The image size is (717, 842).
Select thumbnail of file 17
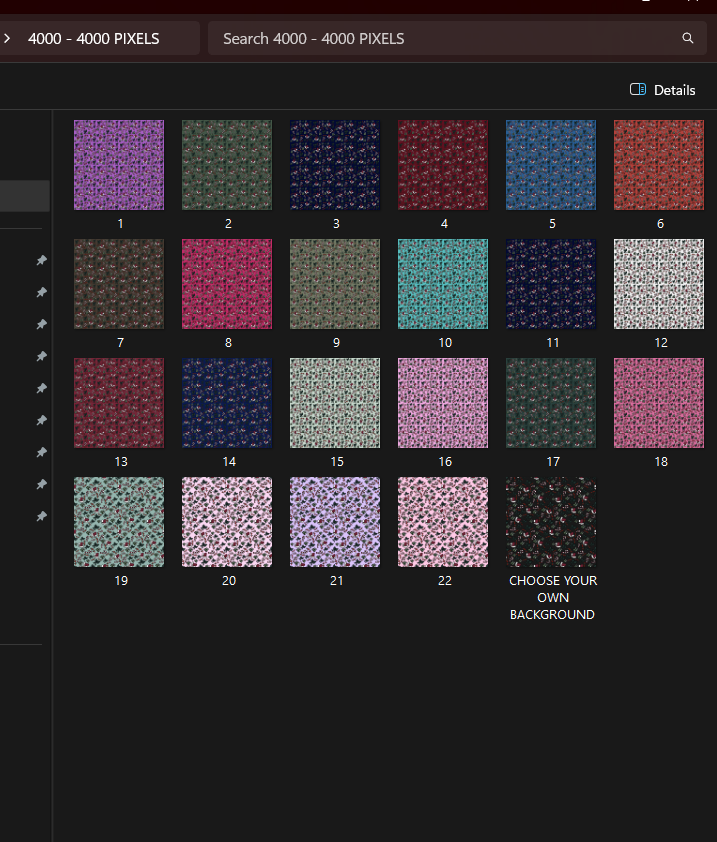(x=551, y=403)
